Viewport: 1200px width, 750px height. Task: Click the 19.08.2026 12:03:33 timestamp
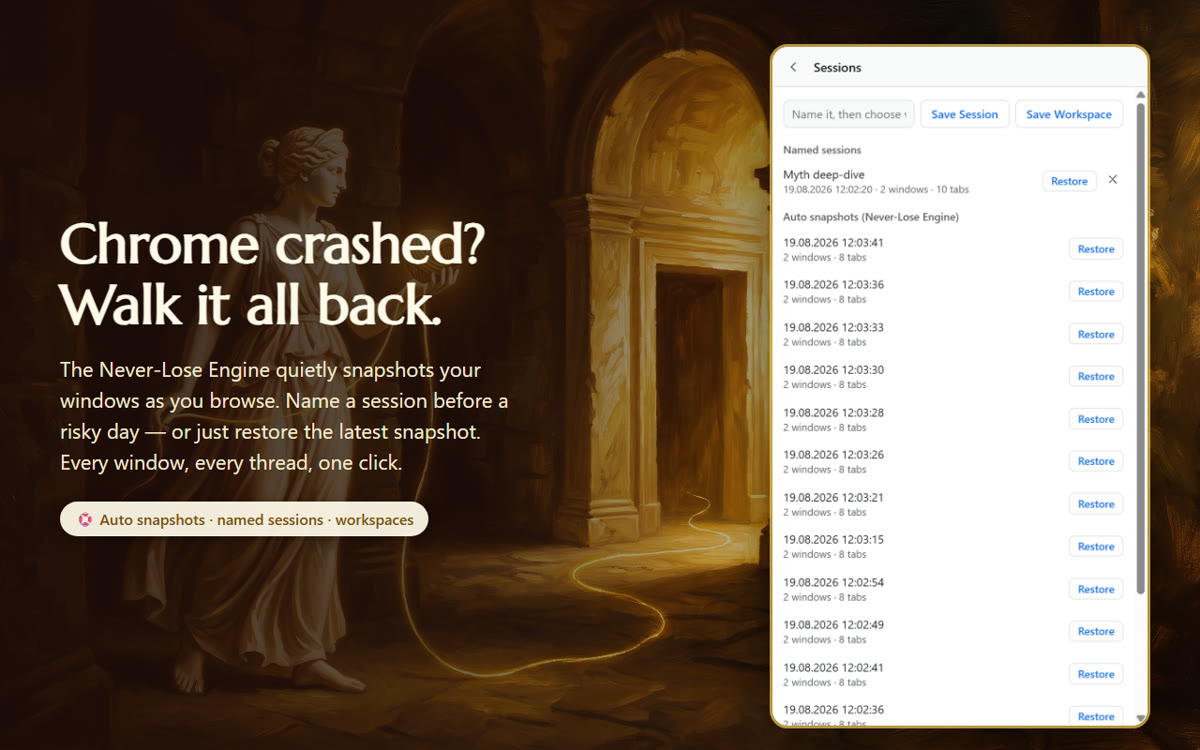[x=833, y=328]
